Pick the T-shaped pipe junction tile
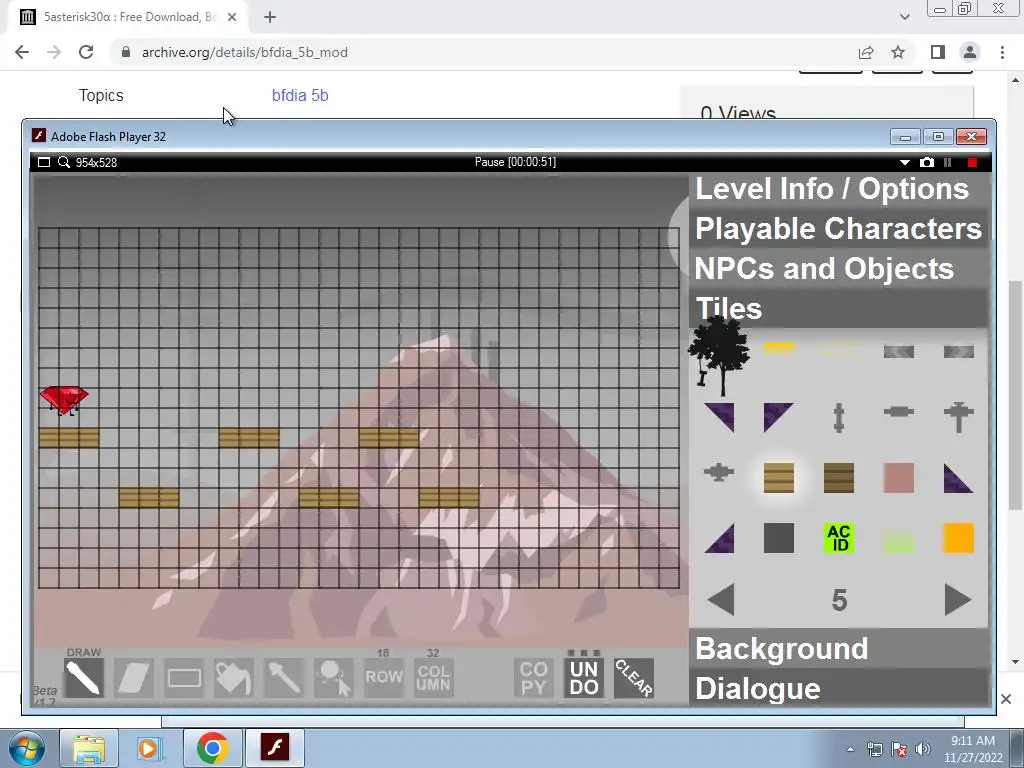 [959, 417]
